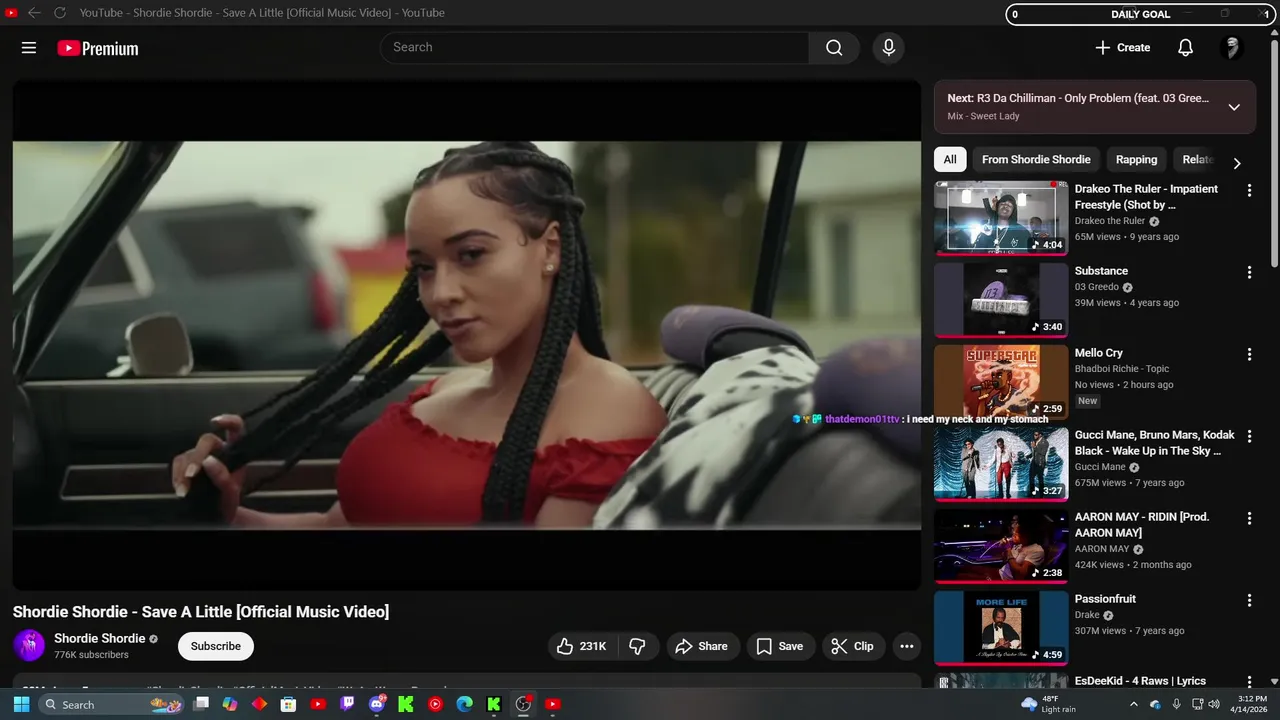Open options for Gucci Mane Wake Up video
1280x720 pixels.
(1249, 436)
